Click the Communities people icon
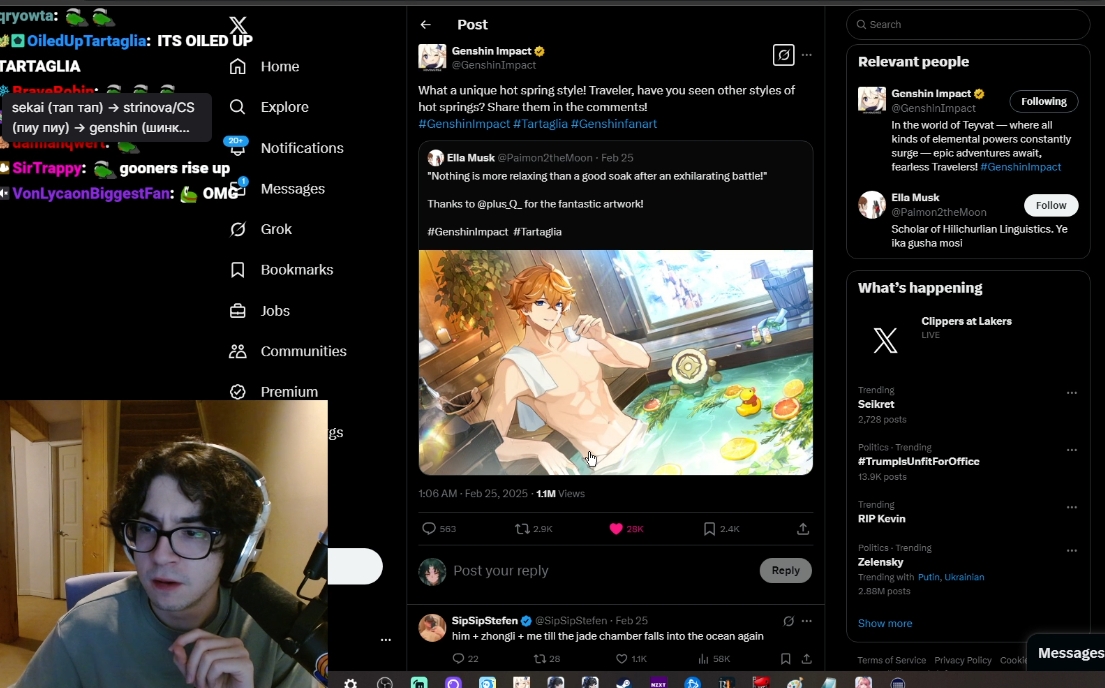 238,351
